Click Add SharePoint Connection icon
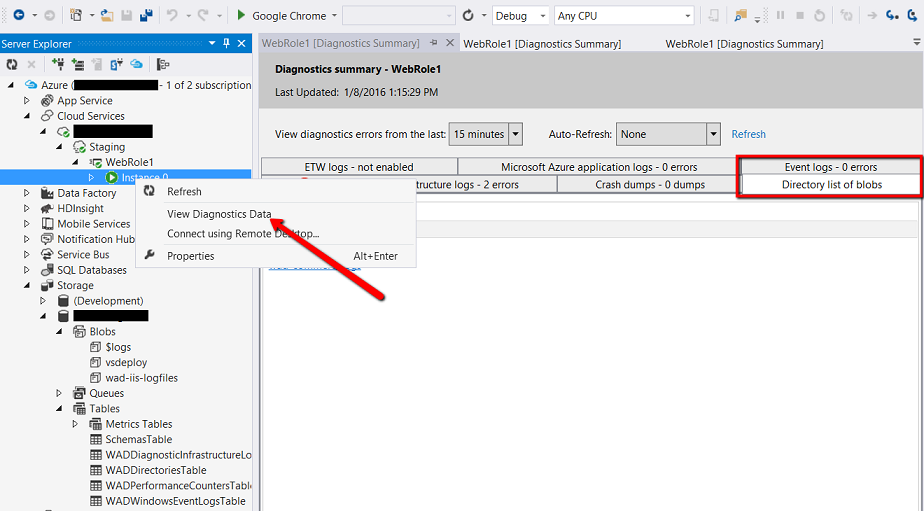 click(116, 64)
